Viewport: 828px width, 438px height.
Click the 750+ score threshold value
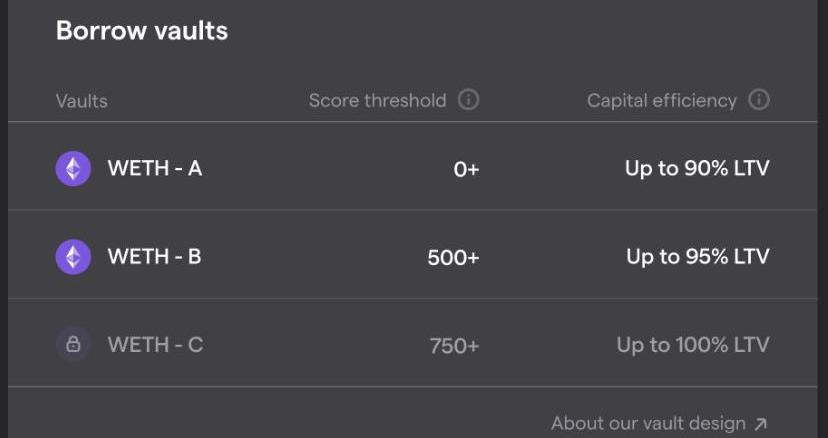454,346
